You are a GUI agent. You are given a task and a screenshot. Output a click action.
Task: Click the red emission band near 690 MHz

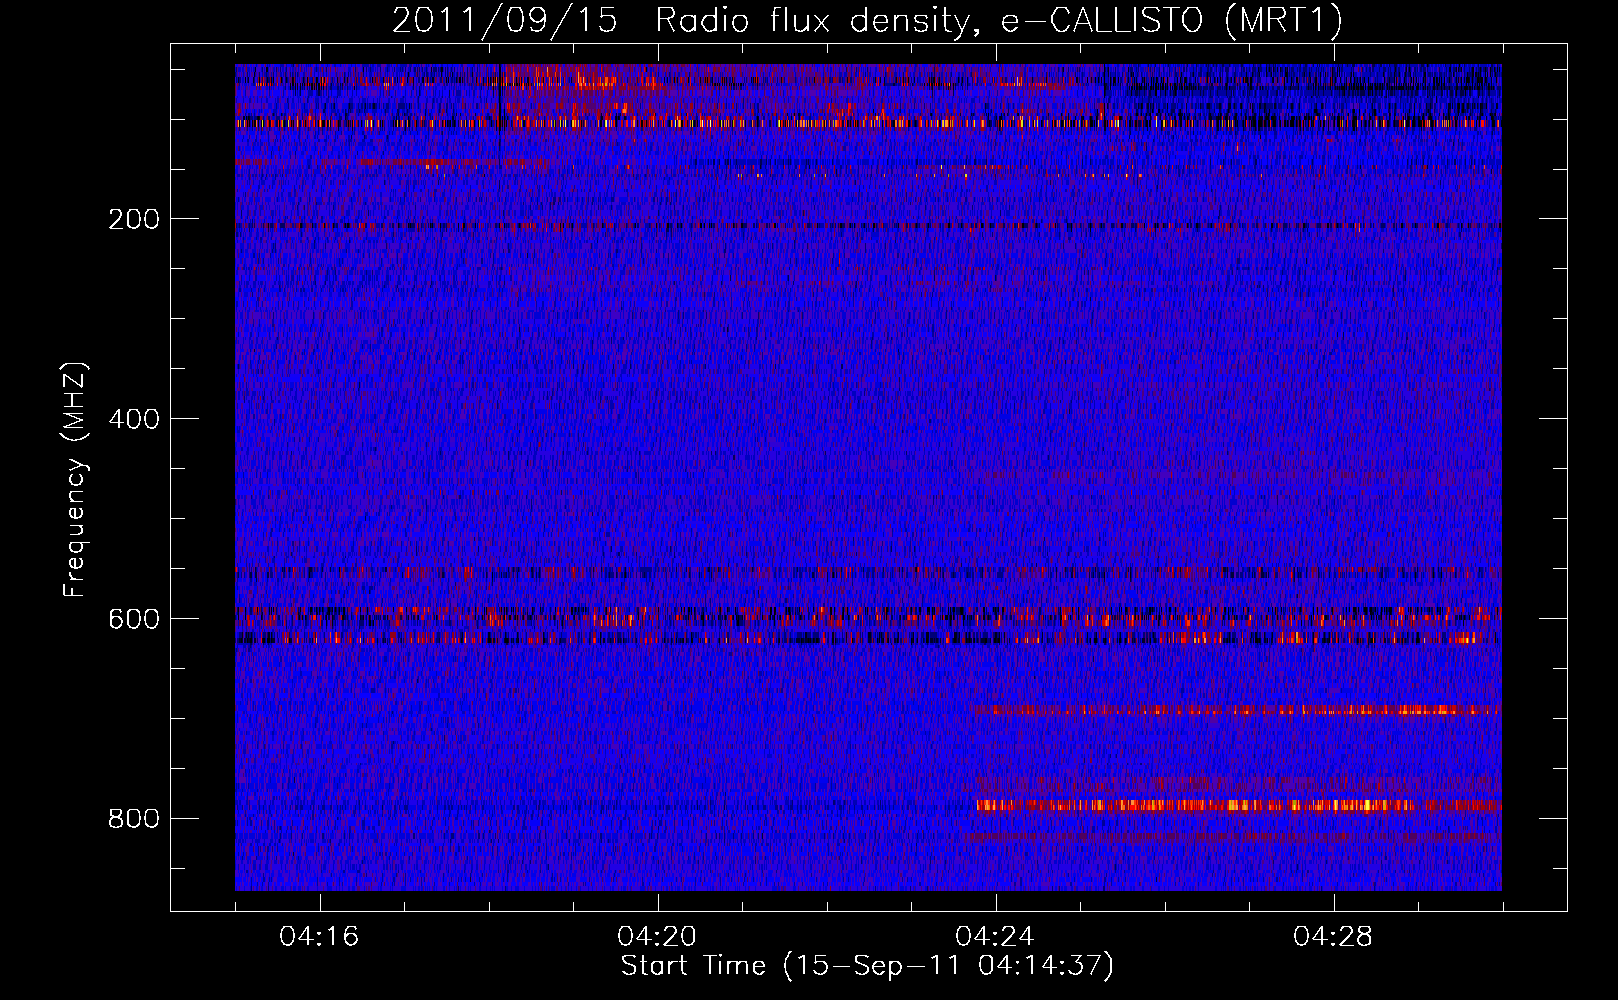(x=1235, y=710)
